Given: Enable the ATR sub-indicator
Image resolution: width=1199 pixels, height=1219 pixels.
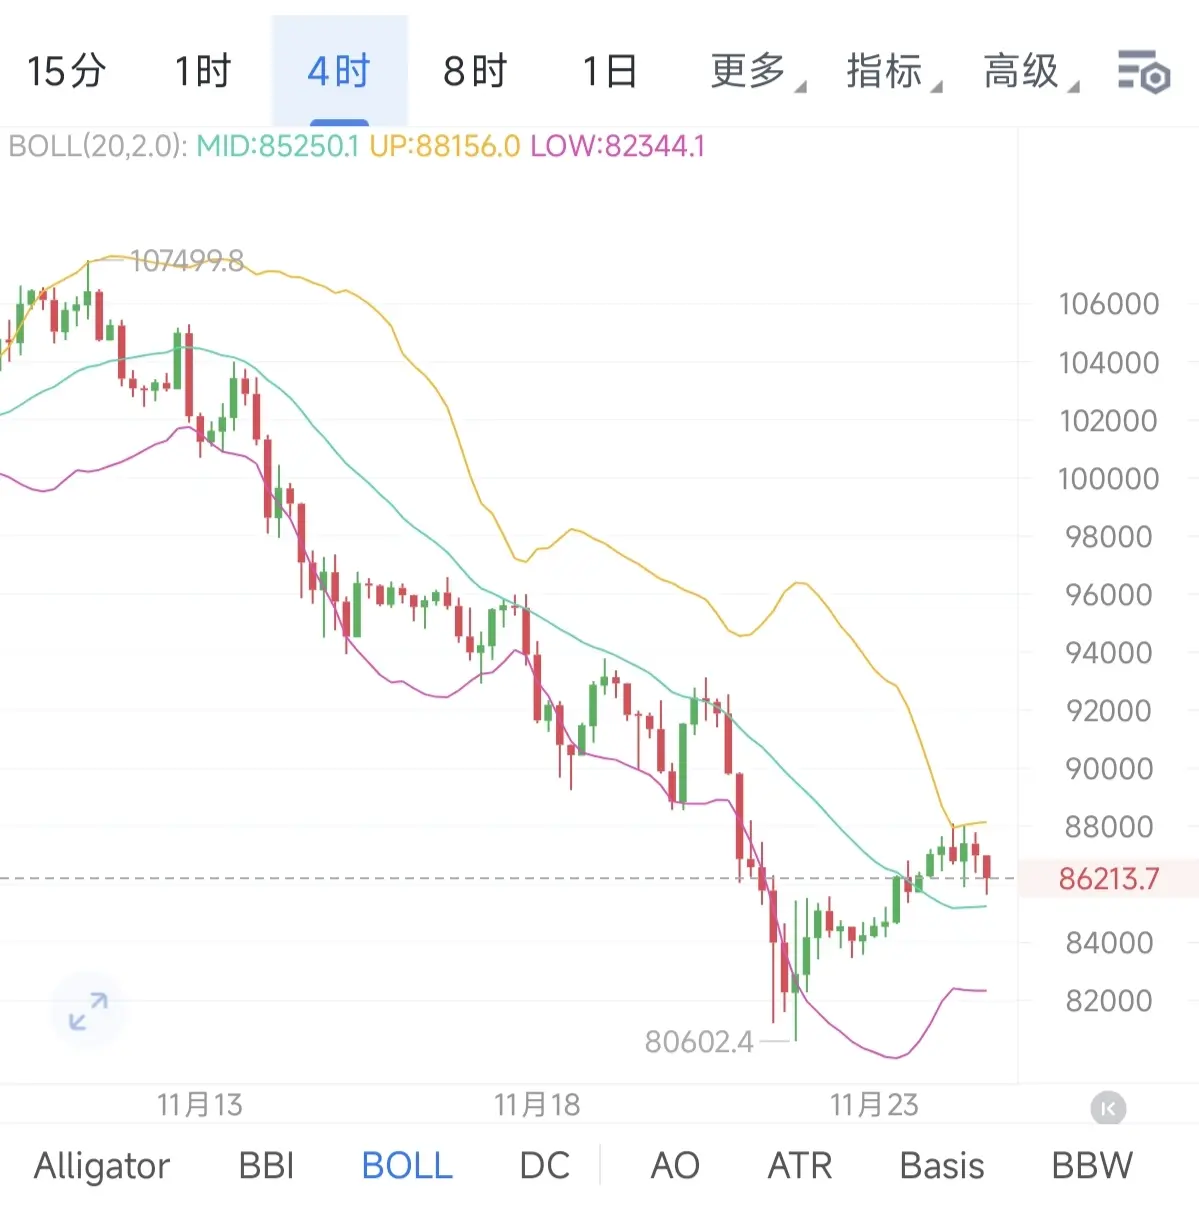Looking at the screenshot, I should click(x=800, y=1166).
